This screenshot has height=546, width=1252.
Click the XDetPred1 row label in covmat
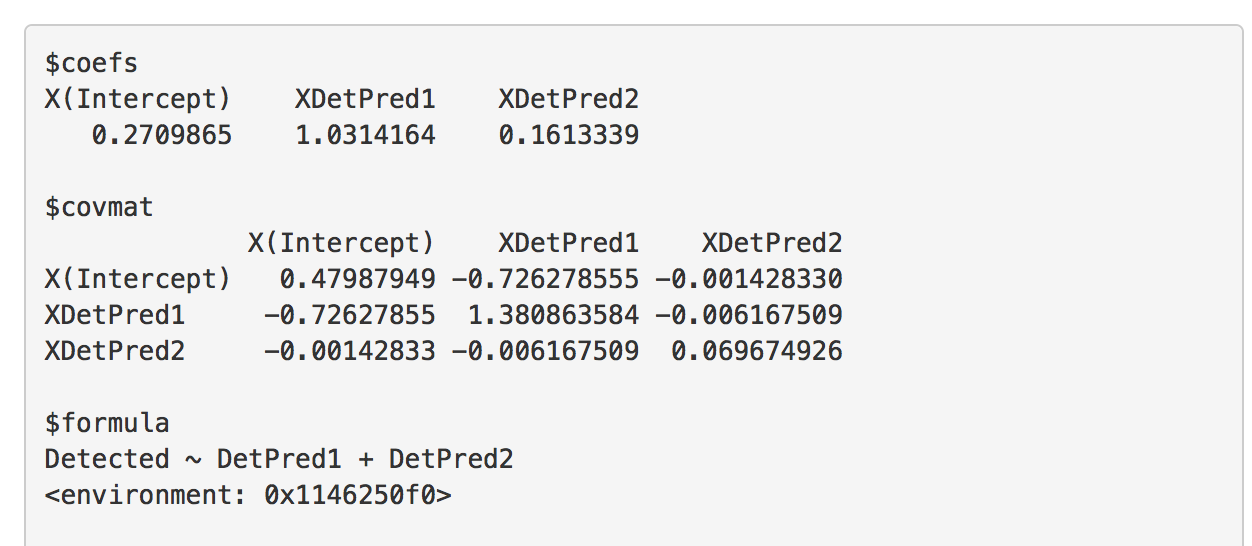(x=115, y=315)
